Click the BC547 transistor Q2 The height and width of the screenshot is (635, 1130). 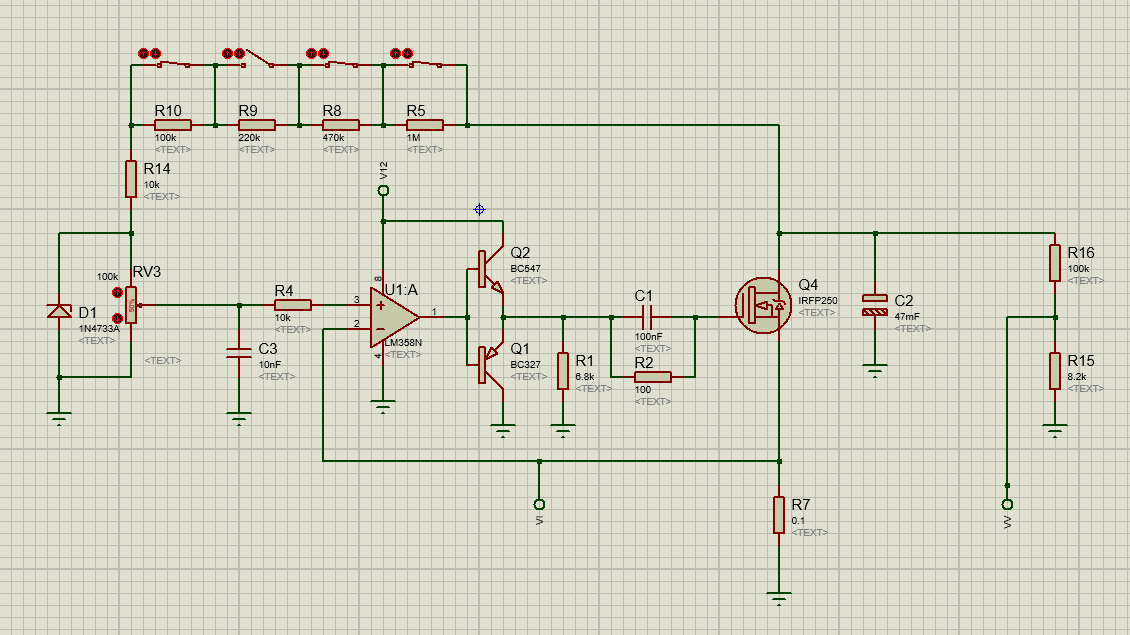(x=489, y=268)
